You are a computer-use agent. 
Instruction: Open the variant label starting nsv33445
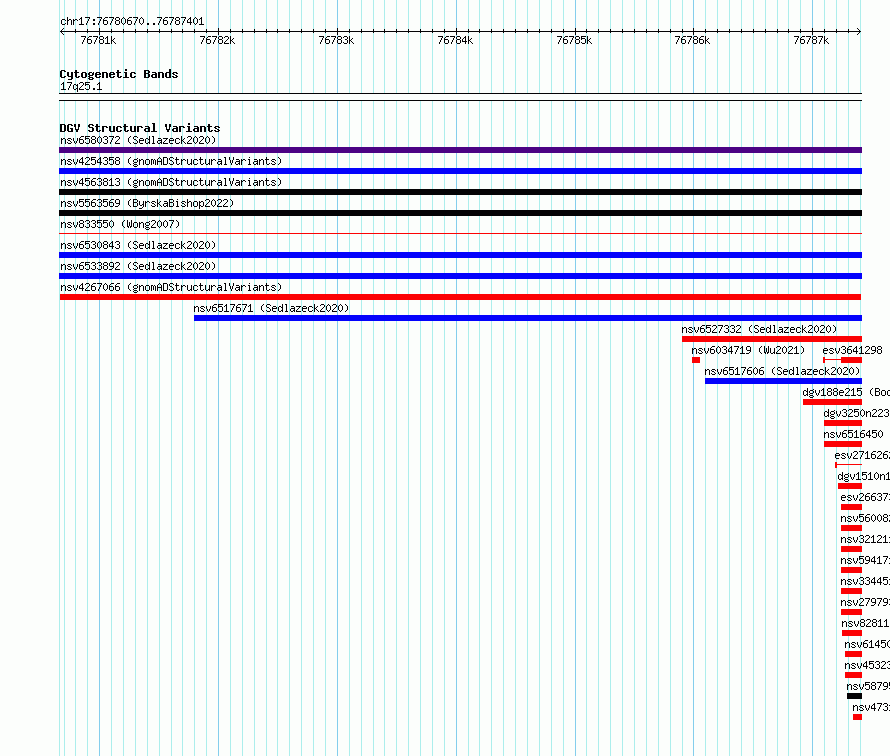(x=865, y=581)
